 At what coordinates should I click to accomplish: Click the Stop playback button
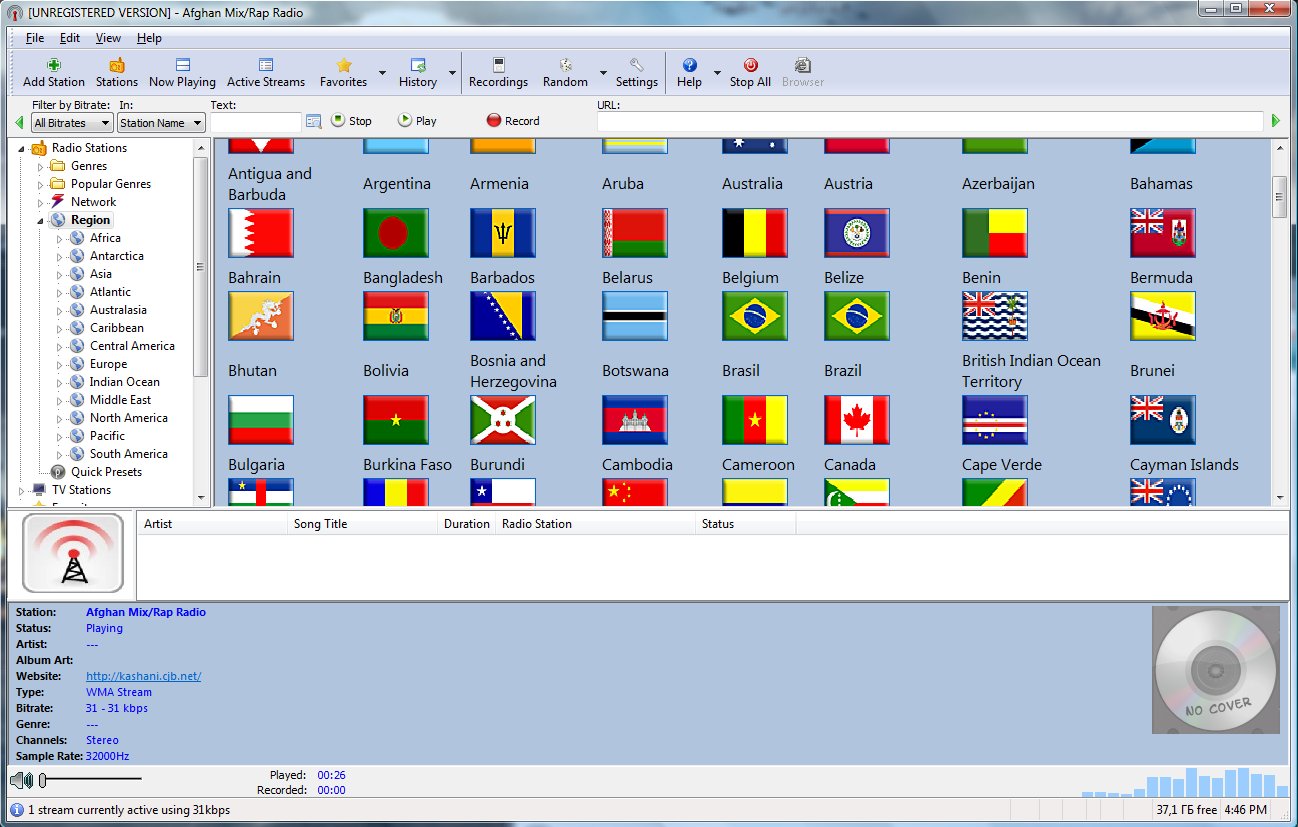(x=351, y=121)
